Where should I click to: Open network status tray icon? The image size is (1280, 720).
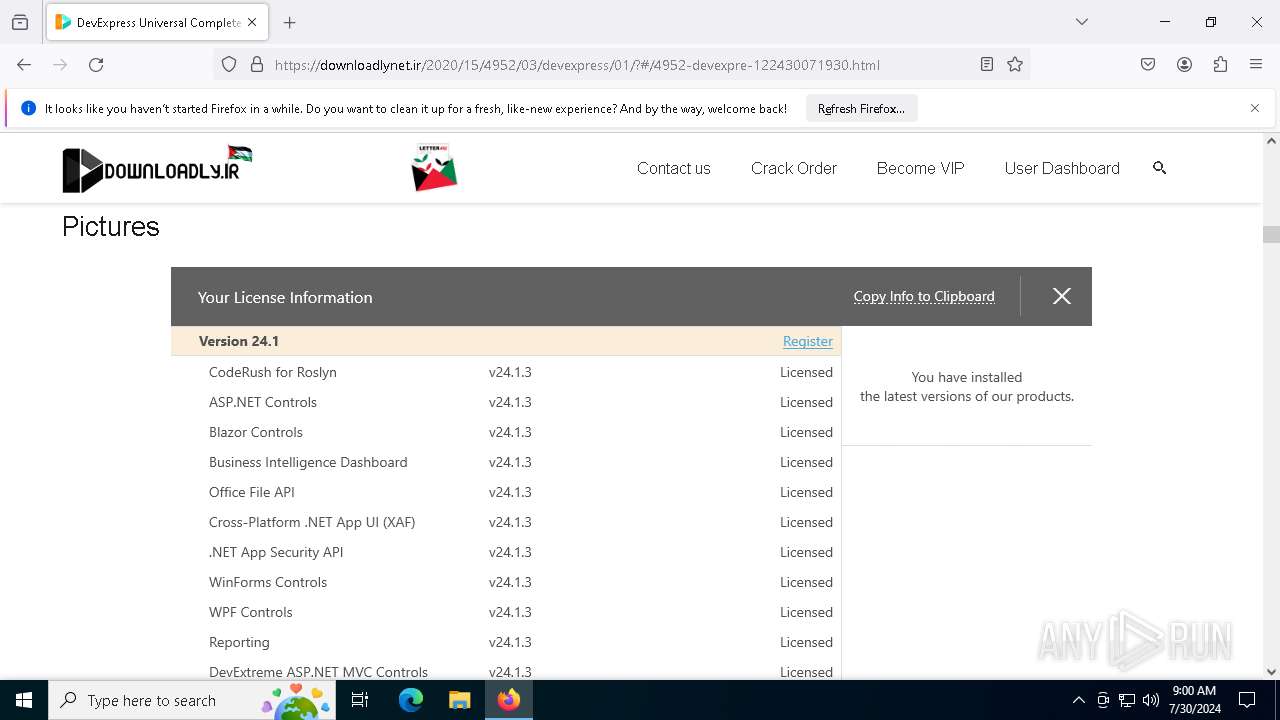point(1127,700)
